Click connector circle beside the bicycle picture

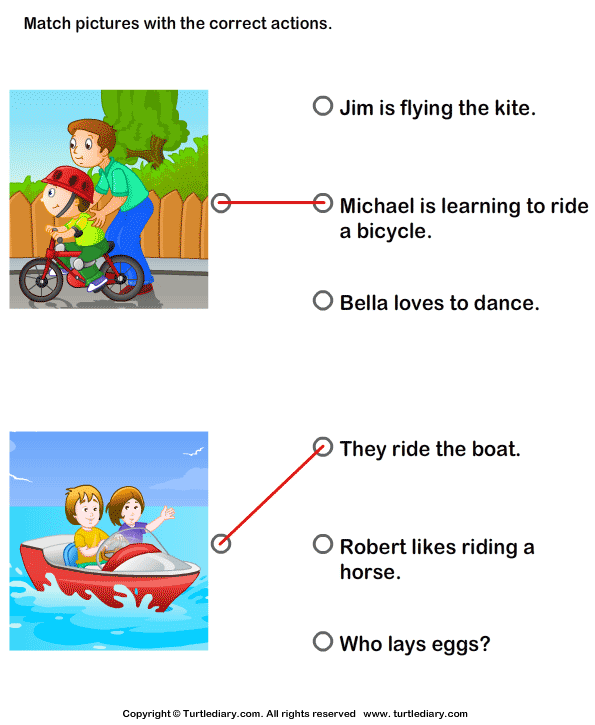click(221, 203)
